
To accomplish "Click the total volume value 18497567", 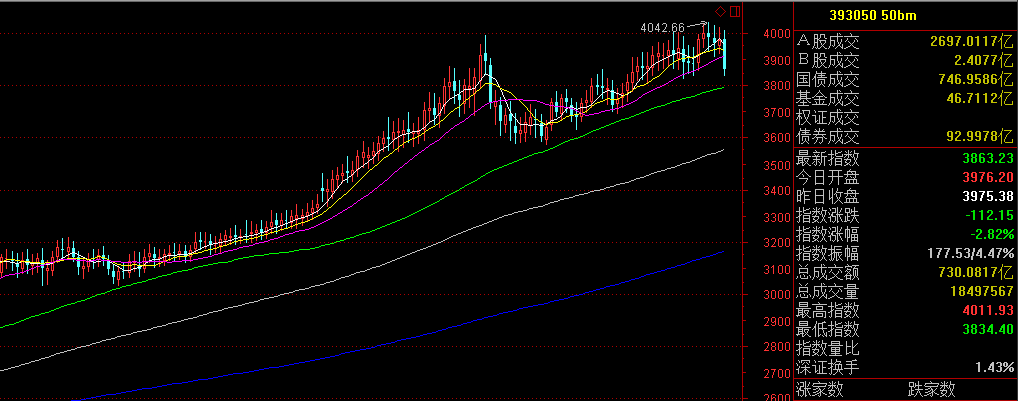I will point(980,291).
